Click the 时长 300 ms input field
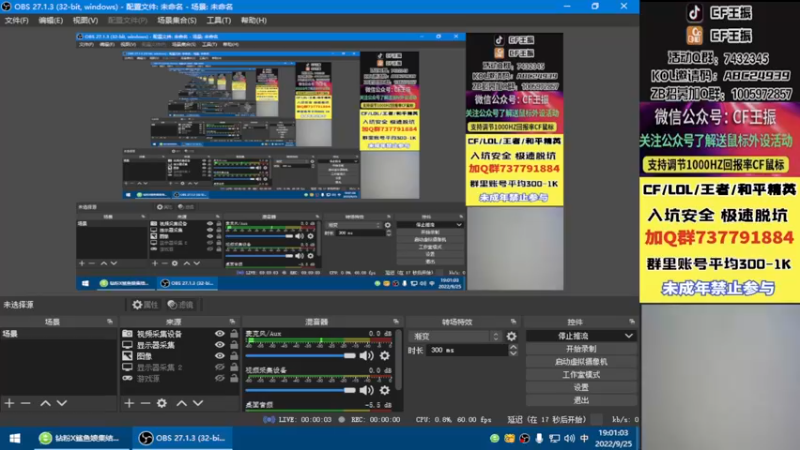The height and width of the screenshot is (450, 800). [x=467, y=350]
